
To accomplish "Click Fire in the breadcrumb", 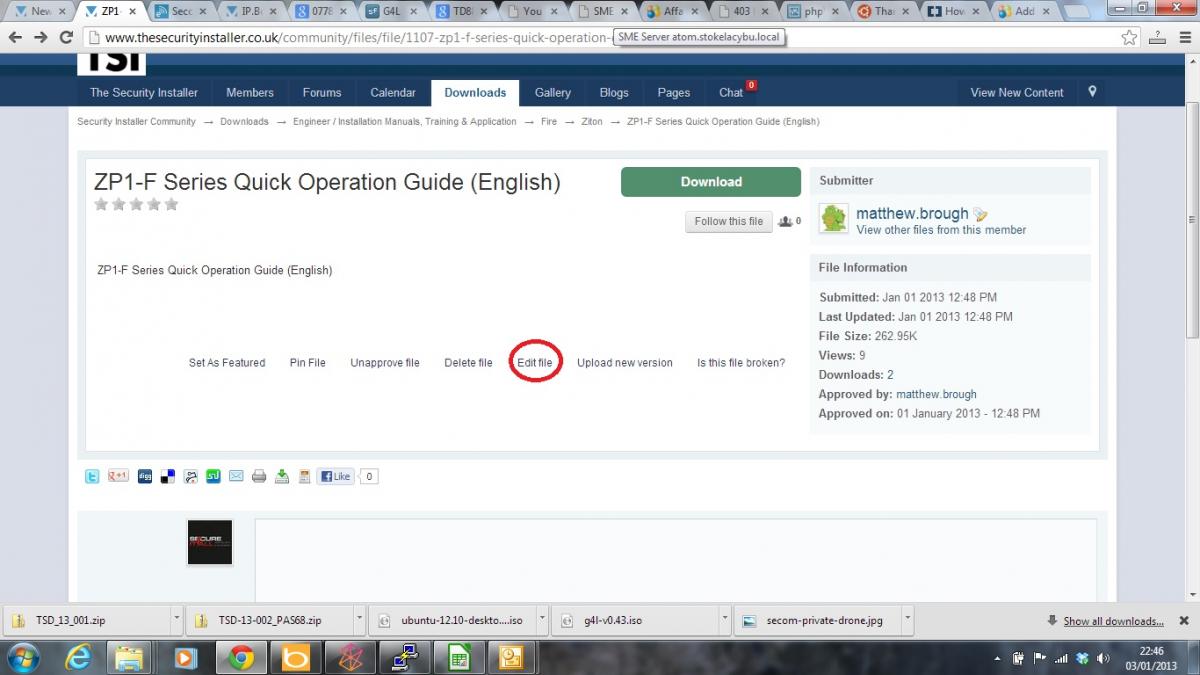I will pyautogui.click(x=549, y=122).
